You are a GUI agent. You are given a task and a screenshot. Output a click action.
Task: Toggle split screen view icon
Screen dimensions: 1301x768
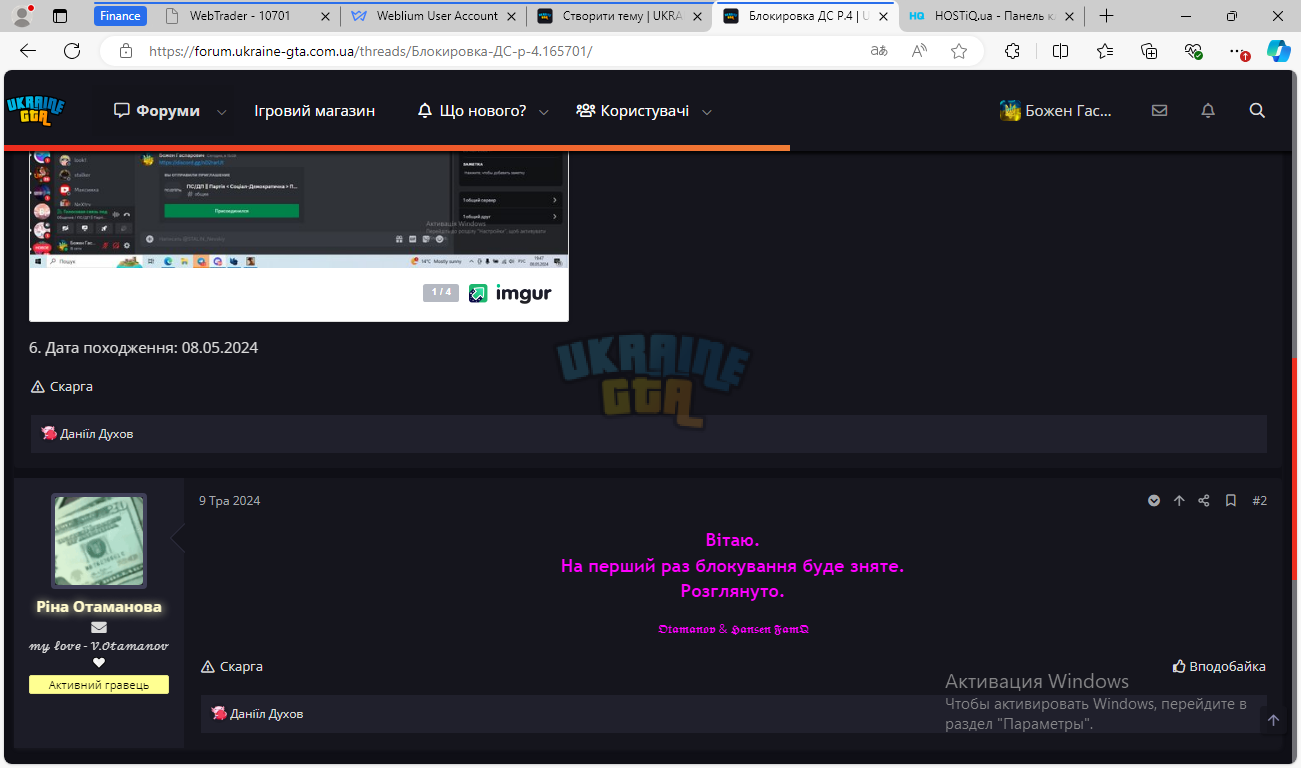pyautogui.click(x=1061, y=51)
